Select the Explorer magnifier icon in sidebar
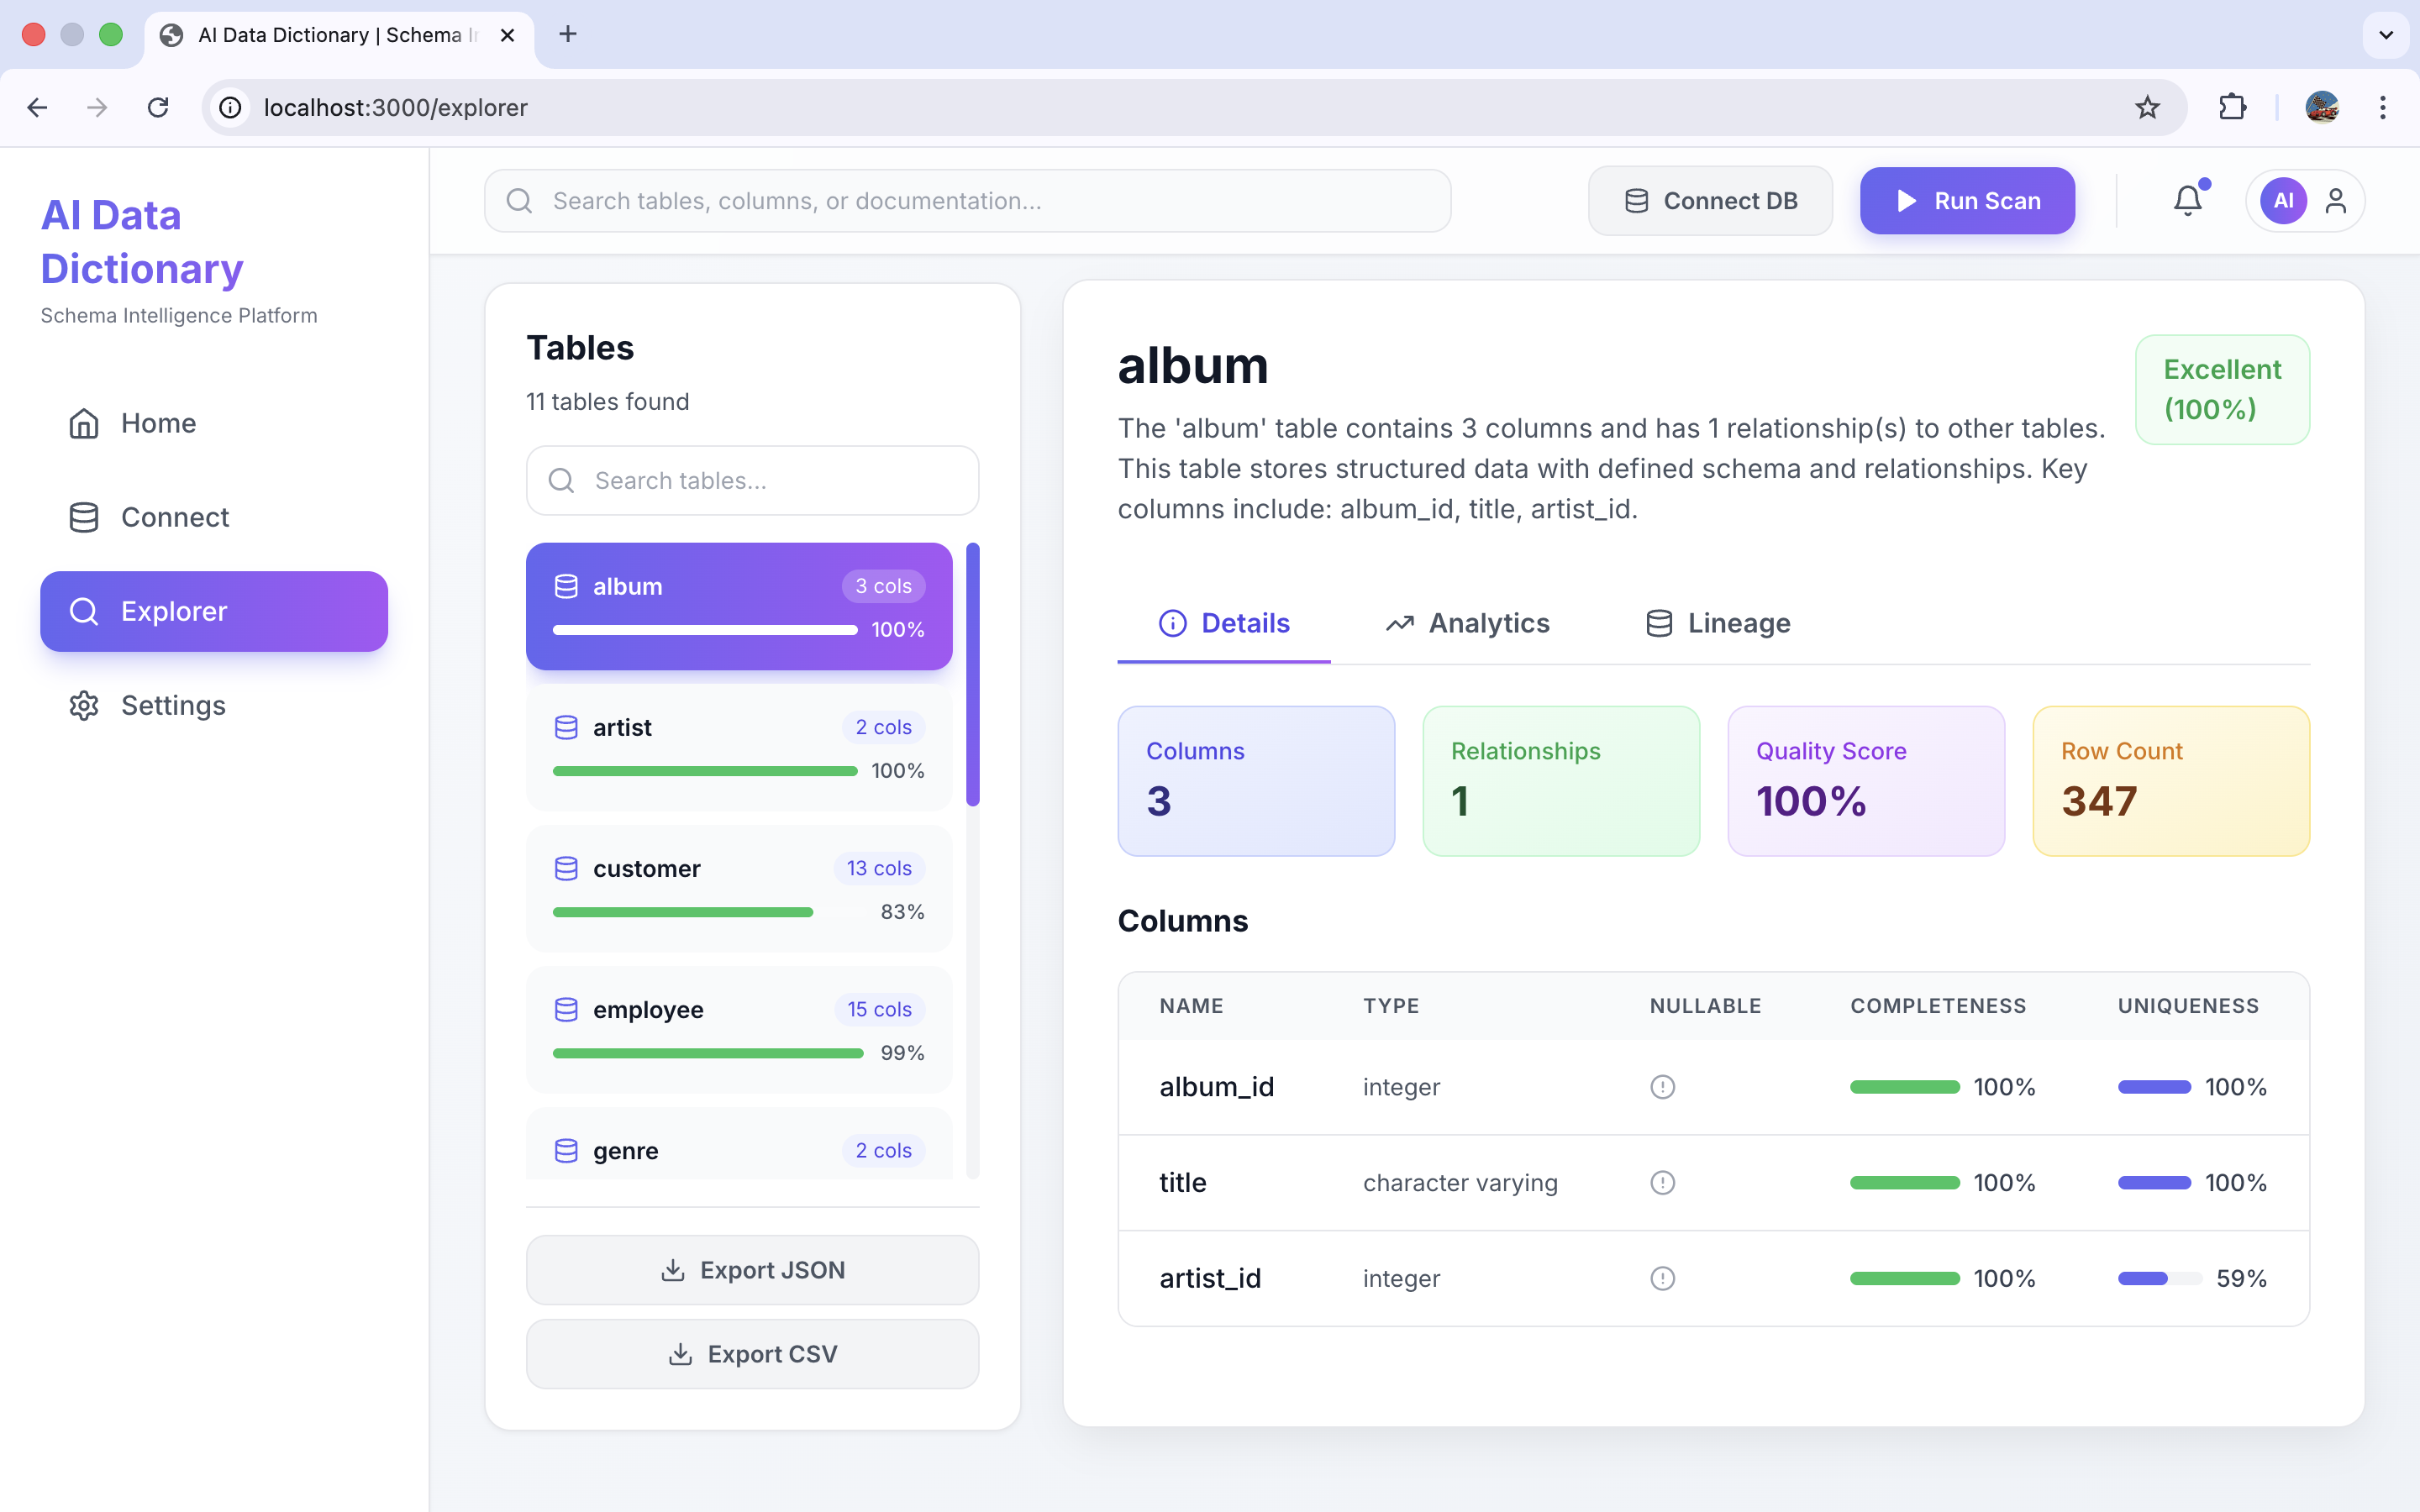The width and height of the screenshot is (2420, 1512). point(84,611)
